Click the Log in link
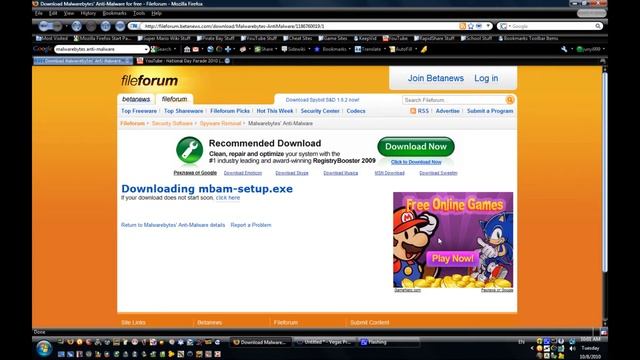Viewport: 640px width, 360px height. click(x=486, y=78)
